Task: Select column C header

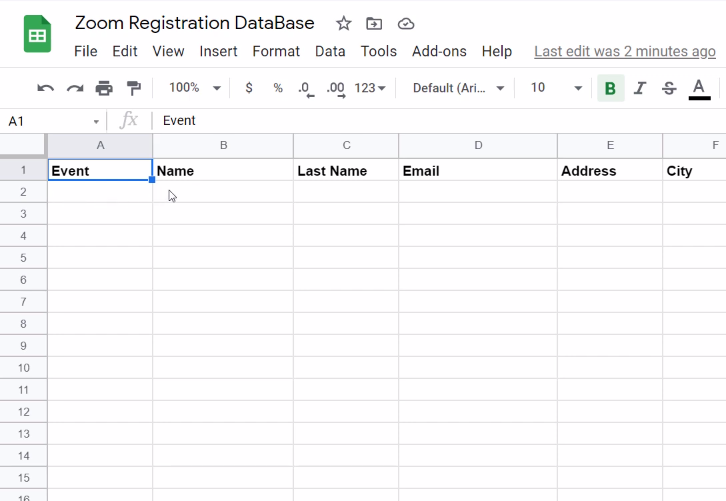Action: [x=346, y=145]
